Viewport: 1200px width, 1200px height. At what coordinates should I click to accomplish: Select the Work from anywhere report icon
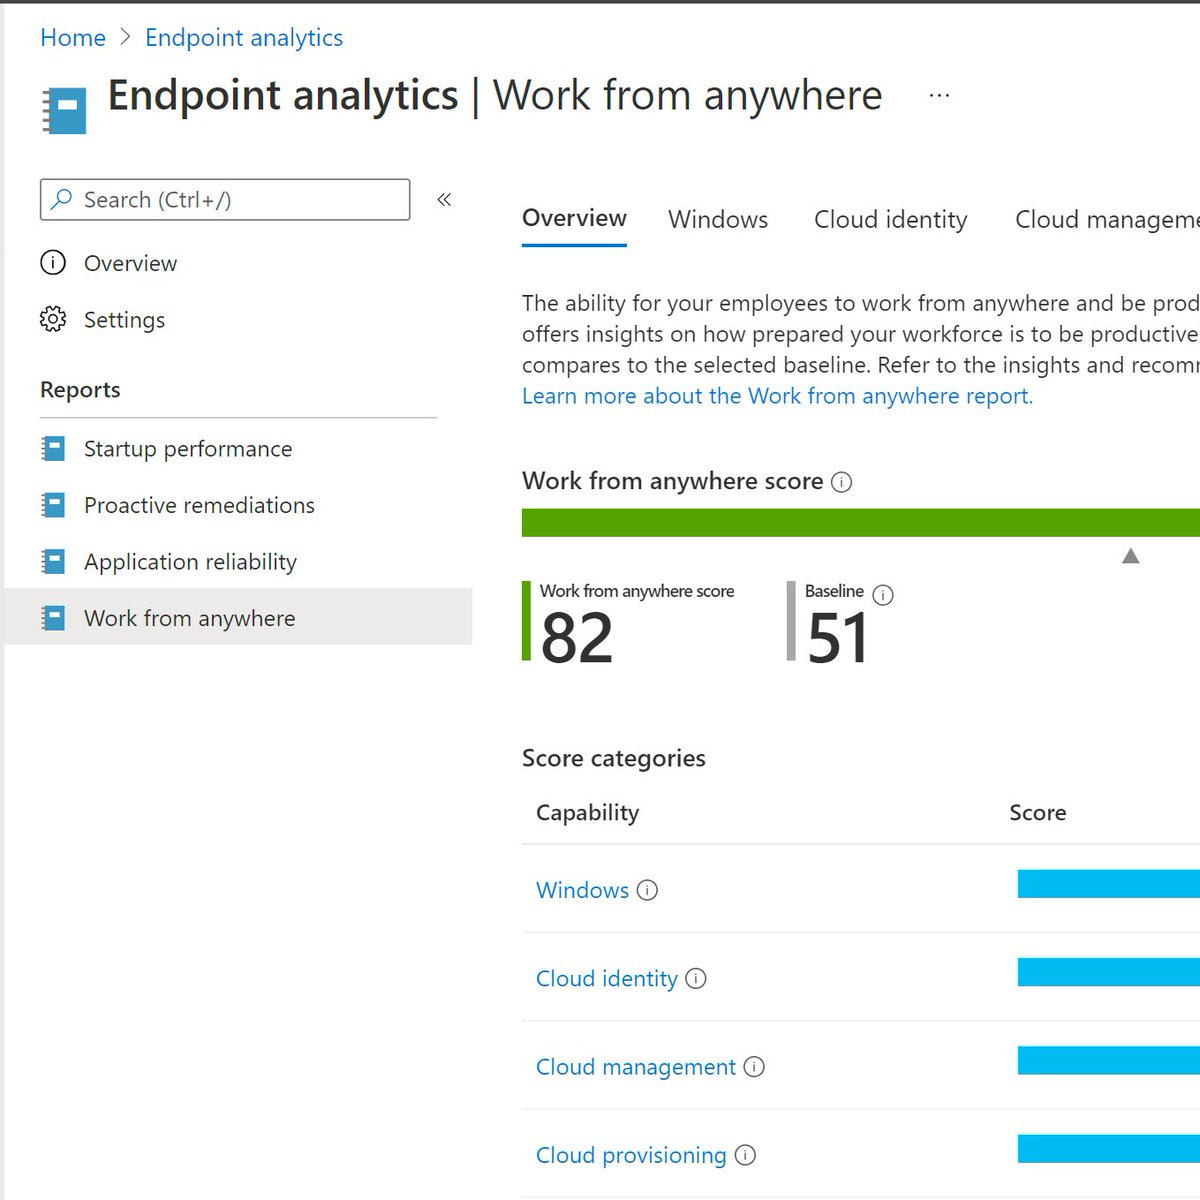point(53,618)
